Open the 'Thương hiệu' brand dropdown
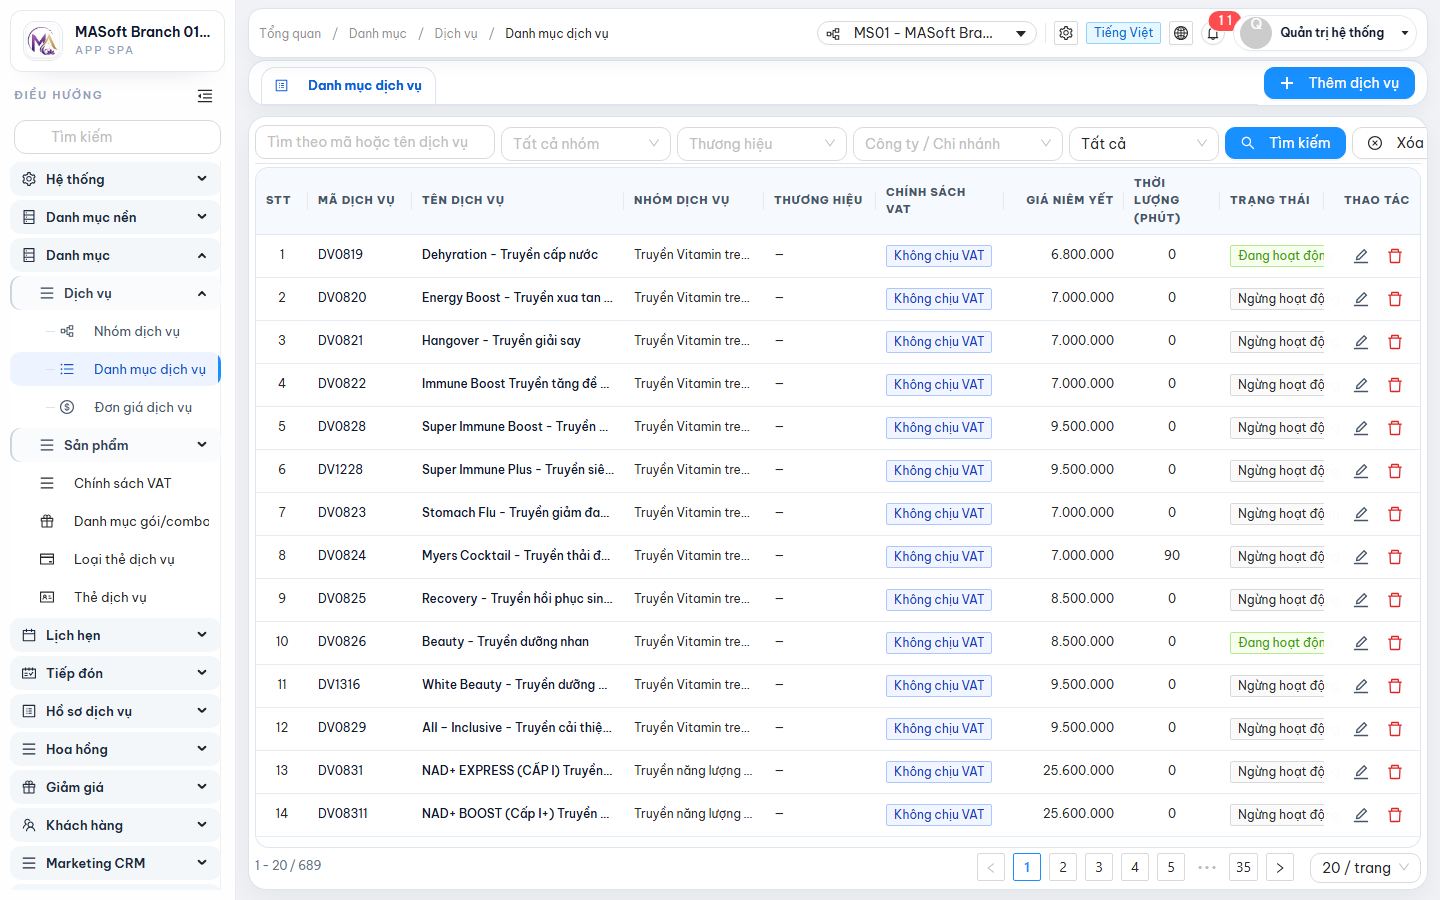The height and width of the screenshot is (900, 1440). [x=762, y=143]
